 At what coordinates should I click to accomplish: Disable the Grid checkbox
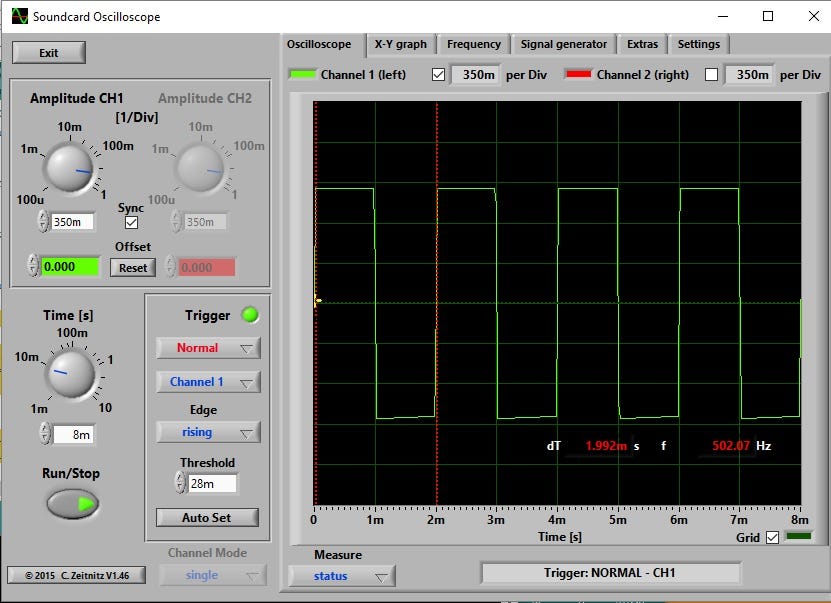773,537
